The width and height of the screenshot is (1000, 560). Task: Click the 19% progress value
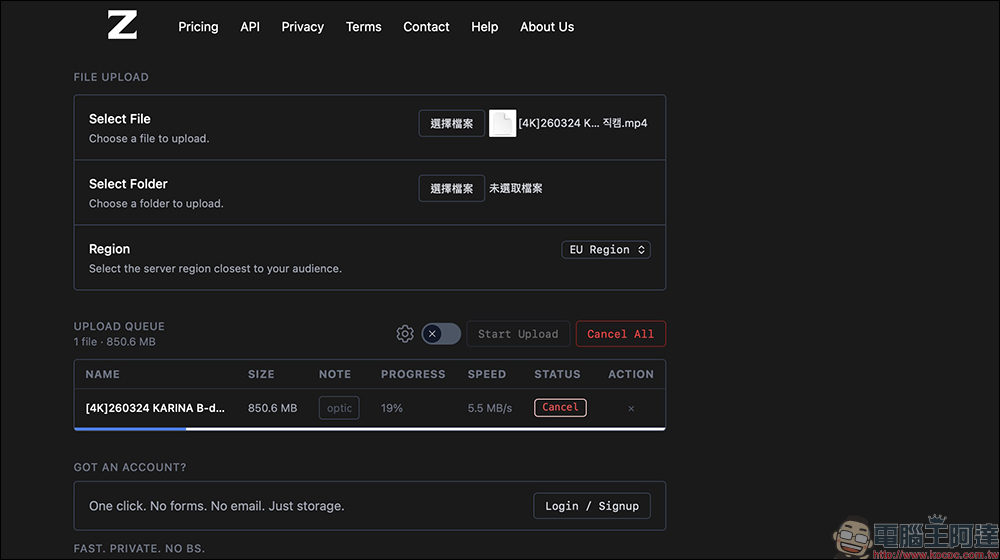392,408
